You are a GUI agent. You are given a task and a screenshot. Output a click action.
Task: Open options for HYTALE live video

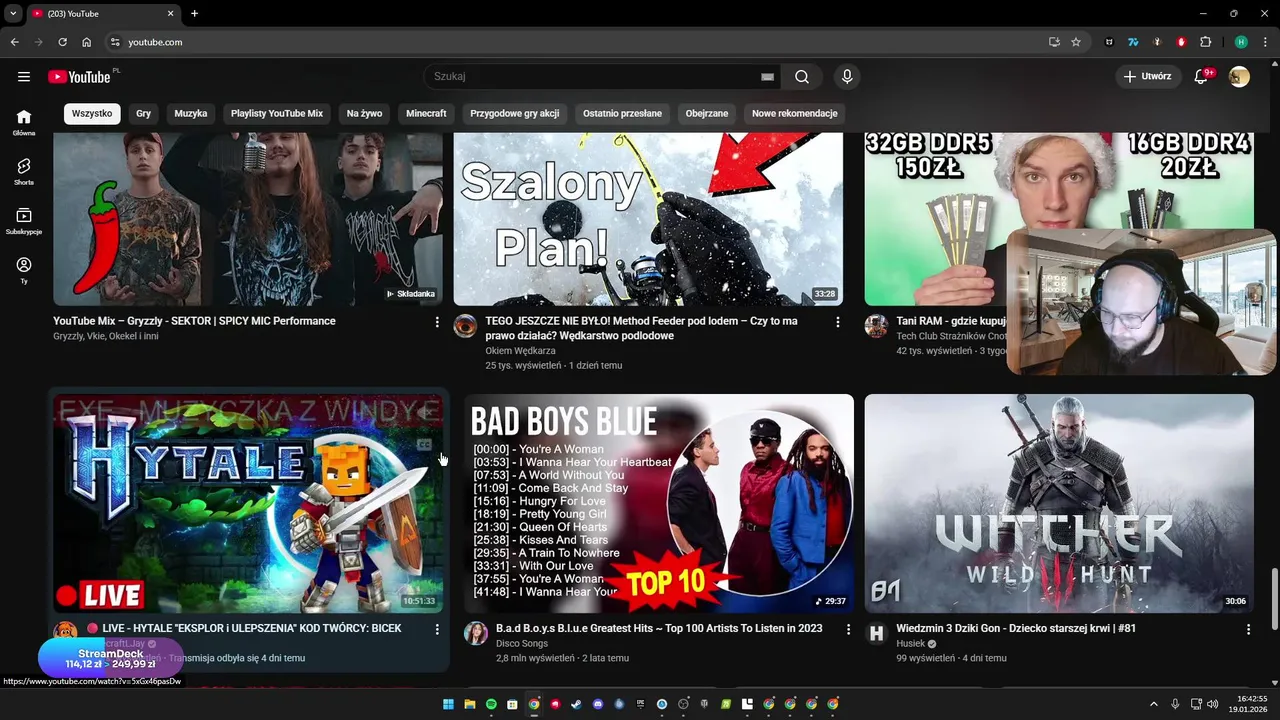[437, 629]
